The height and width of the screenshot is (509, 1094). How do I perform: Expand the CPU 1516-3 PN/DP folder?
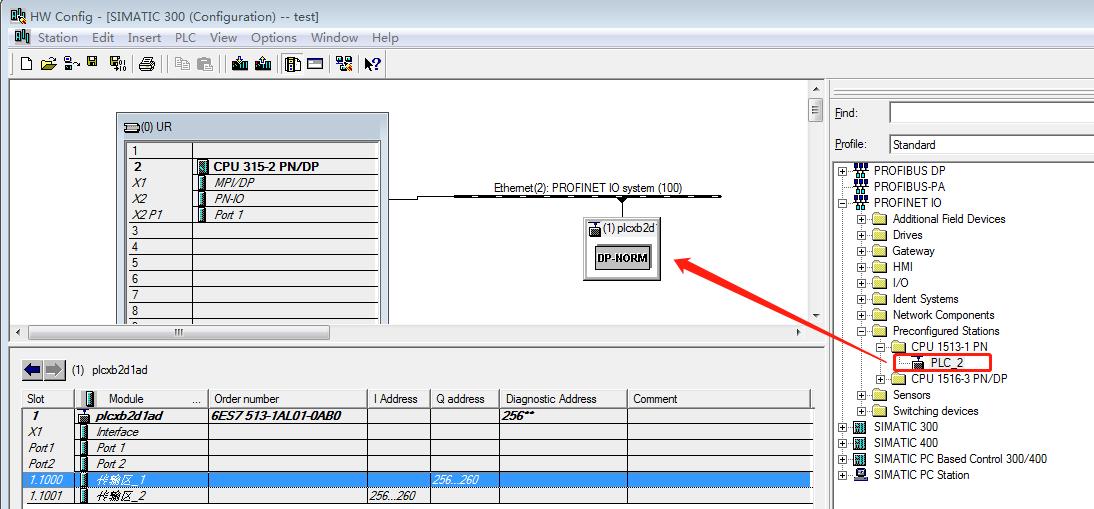[881, 379]
